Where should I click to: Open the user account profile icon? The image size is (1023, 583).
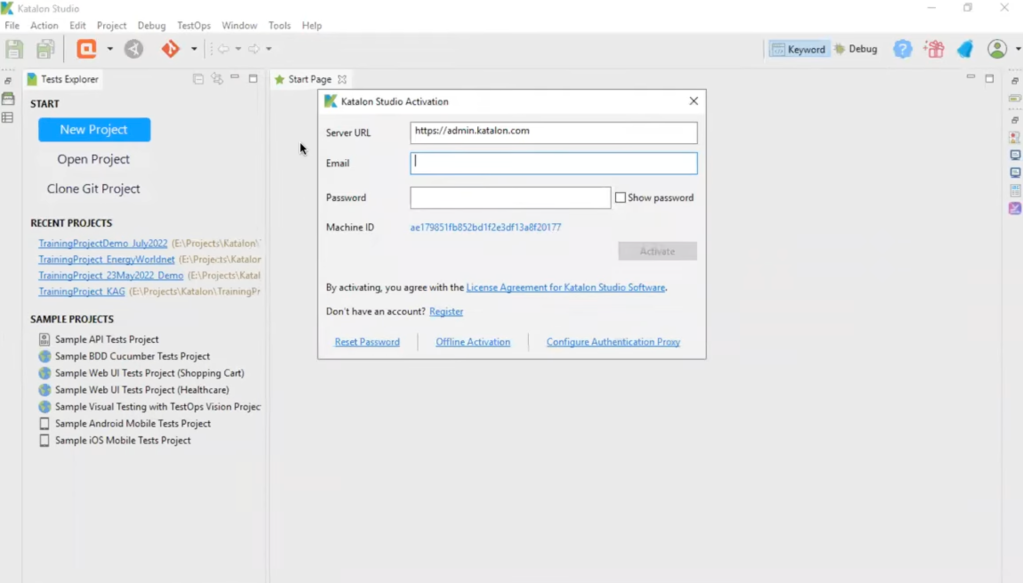[x=997, y=49]
